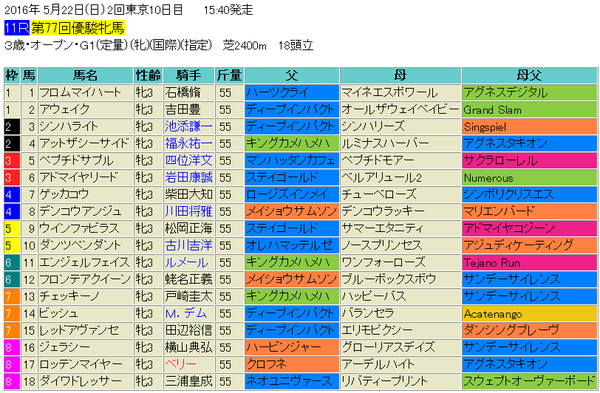Select dam name オールザウェイベイビー
This screenshot has height=393, width=600.
coord(400,109)
